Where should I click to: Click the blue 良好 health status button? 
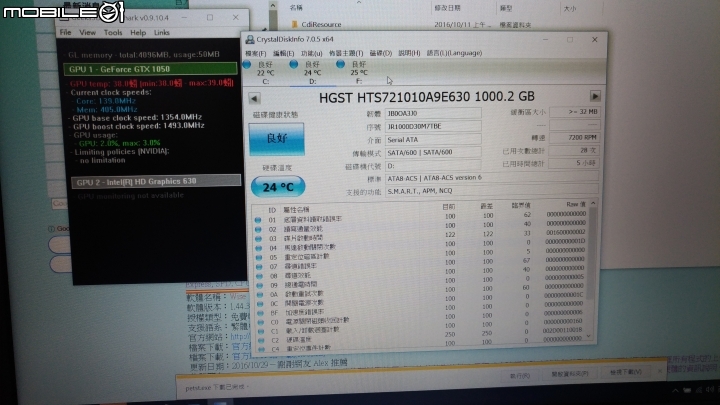[276, 139]
